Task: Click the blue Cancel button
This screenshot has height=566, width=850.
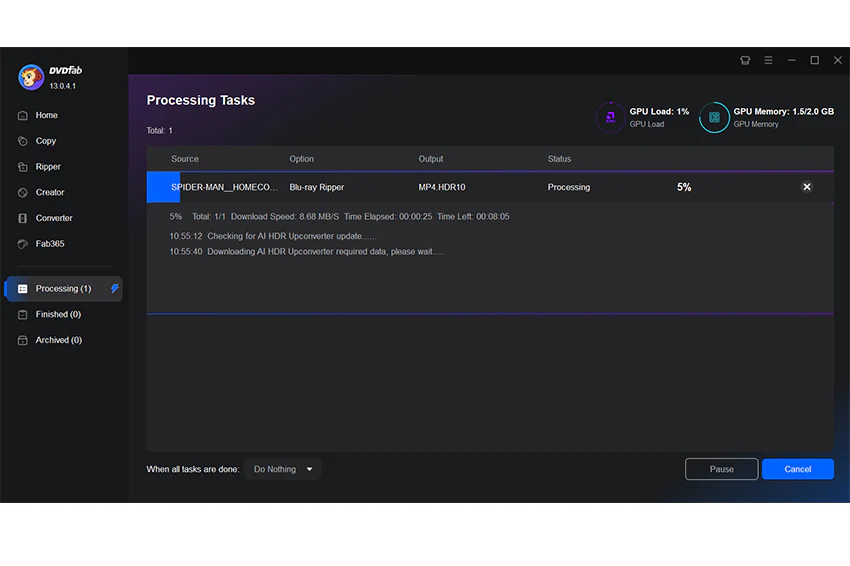Action: (797, 469)
